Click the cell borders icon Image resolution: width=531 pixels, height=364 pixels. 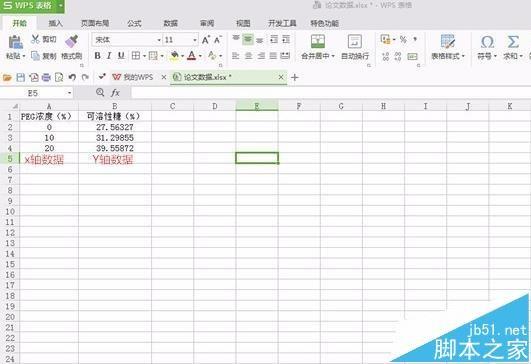(x=136, y=56)
